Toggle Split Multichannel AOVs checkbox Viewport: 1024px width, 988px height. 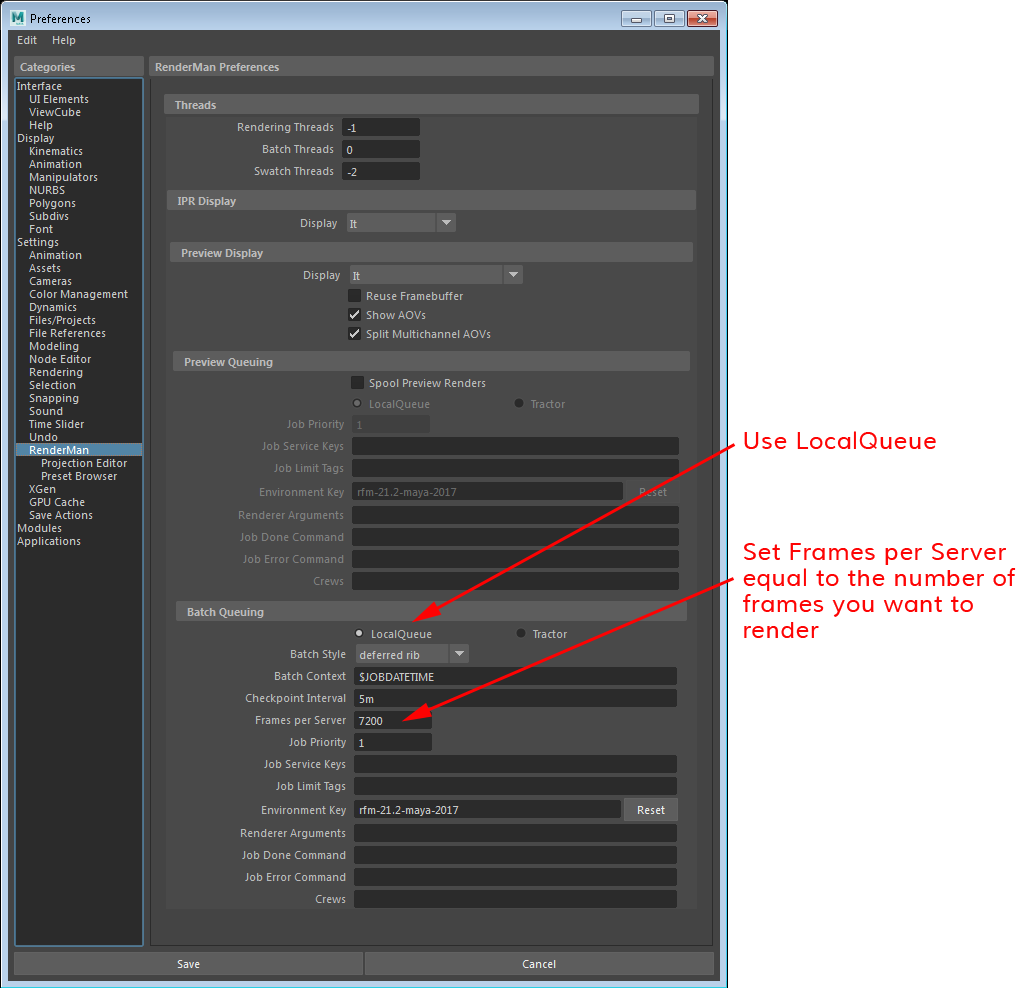[355, 334]
